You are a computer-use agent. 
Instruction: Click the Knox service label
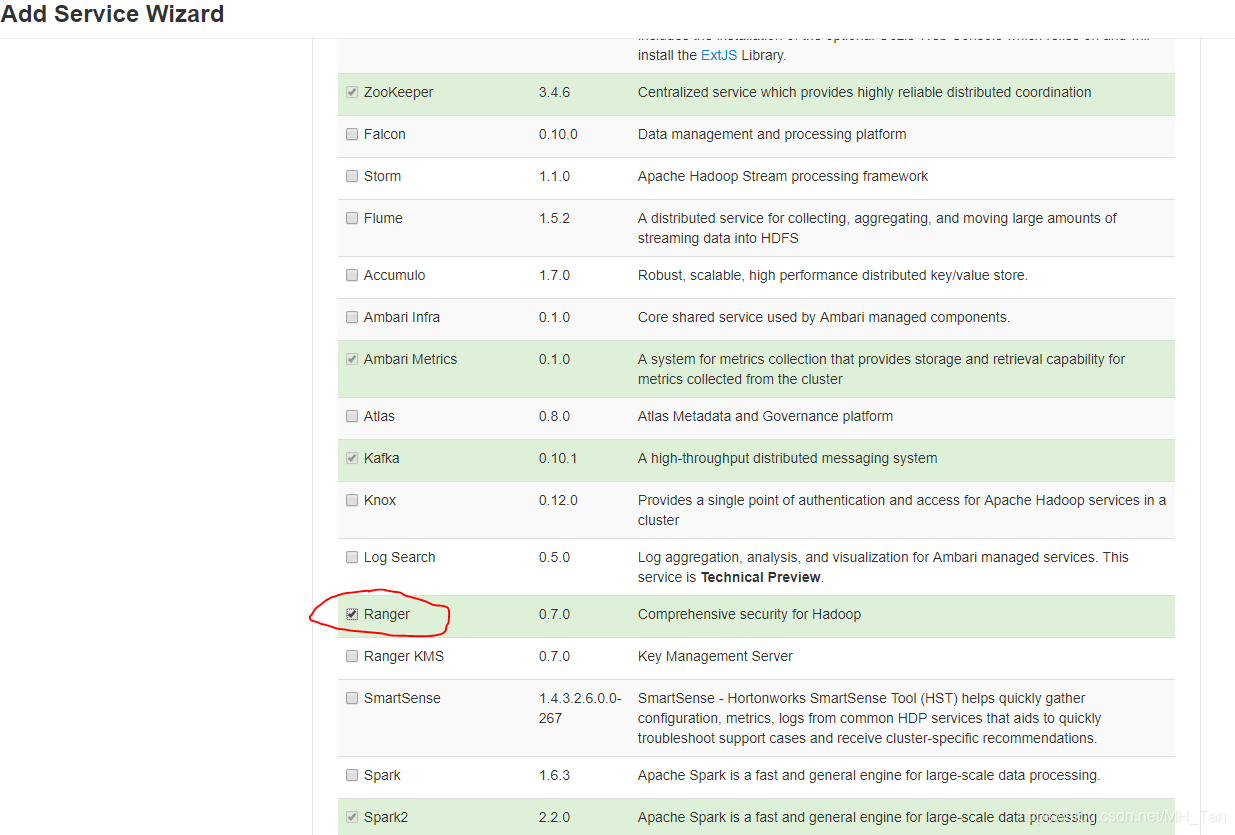380,500
